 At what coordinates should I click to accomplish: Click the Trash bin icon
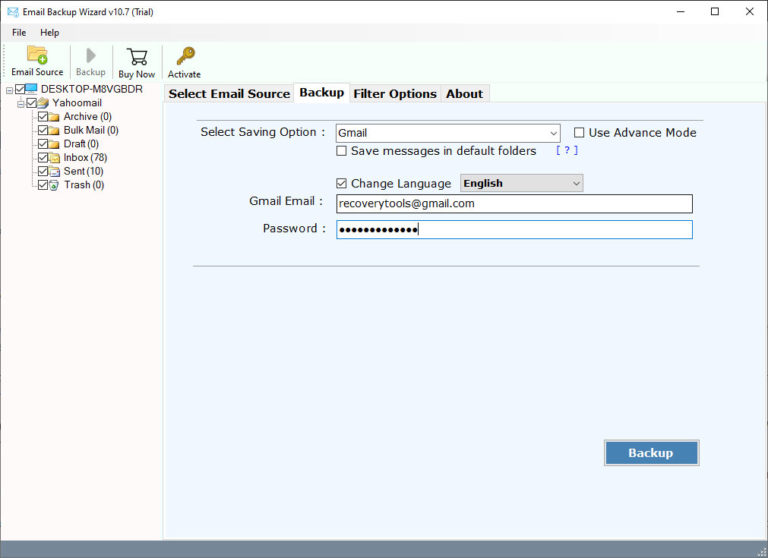pos(54,185)
